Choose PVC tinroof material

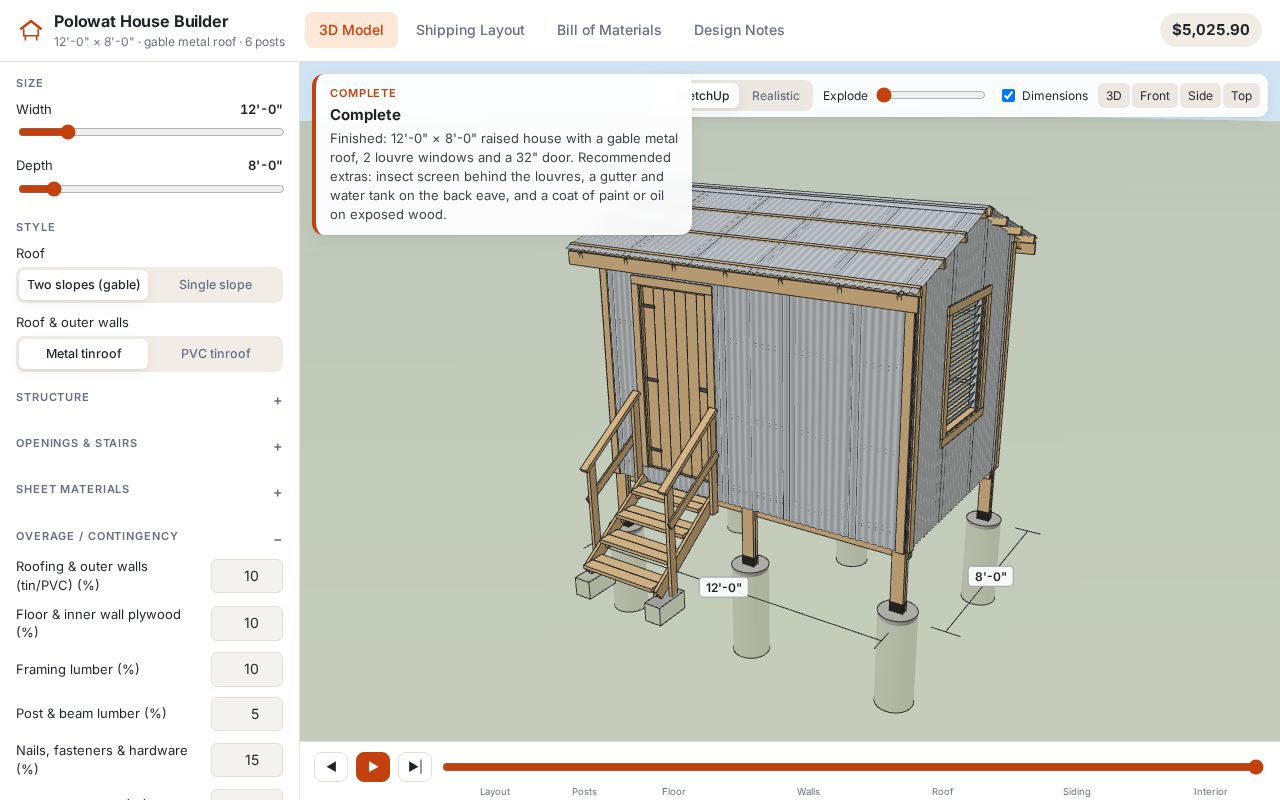215,354
